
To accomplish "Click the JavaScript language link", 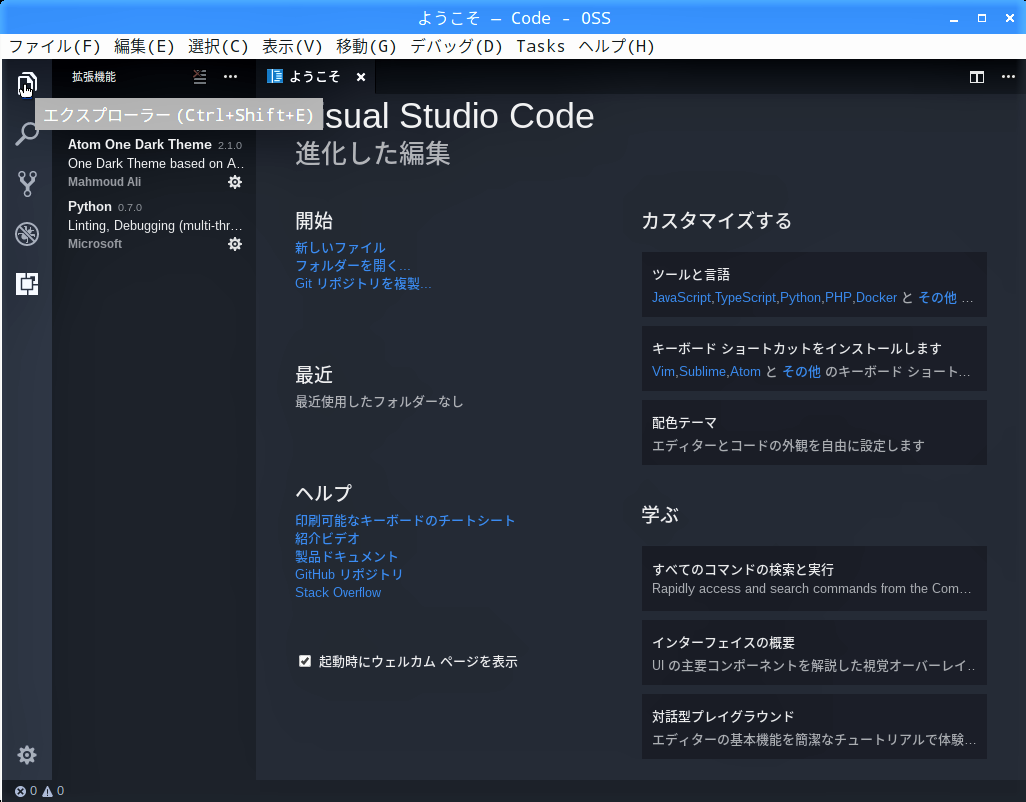I will pyautogui.click(x=681, y=298).
